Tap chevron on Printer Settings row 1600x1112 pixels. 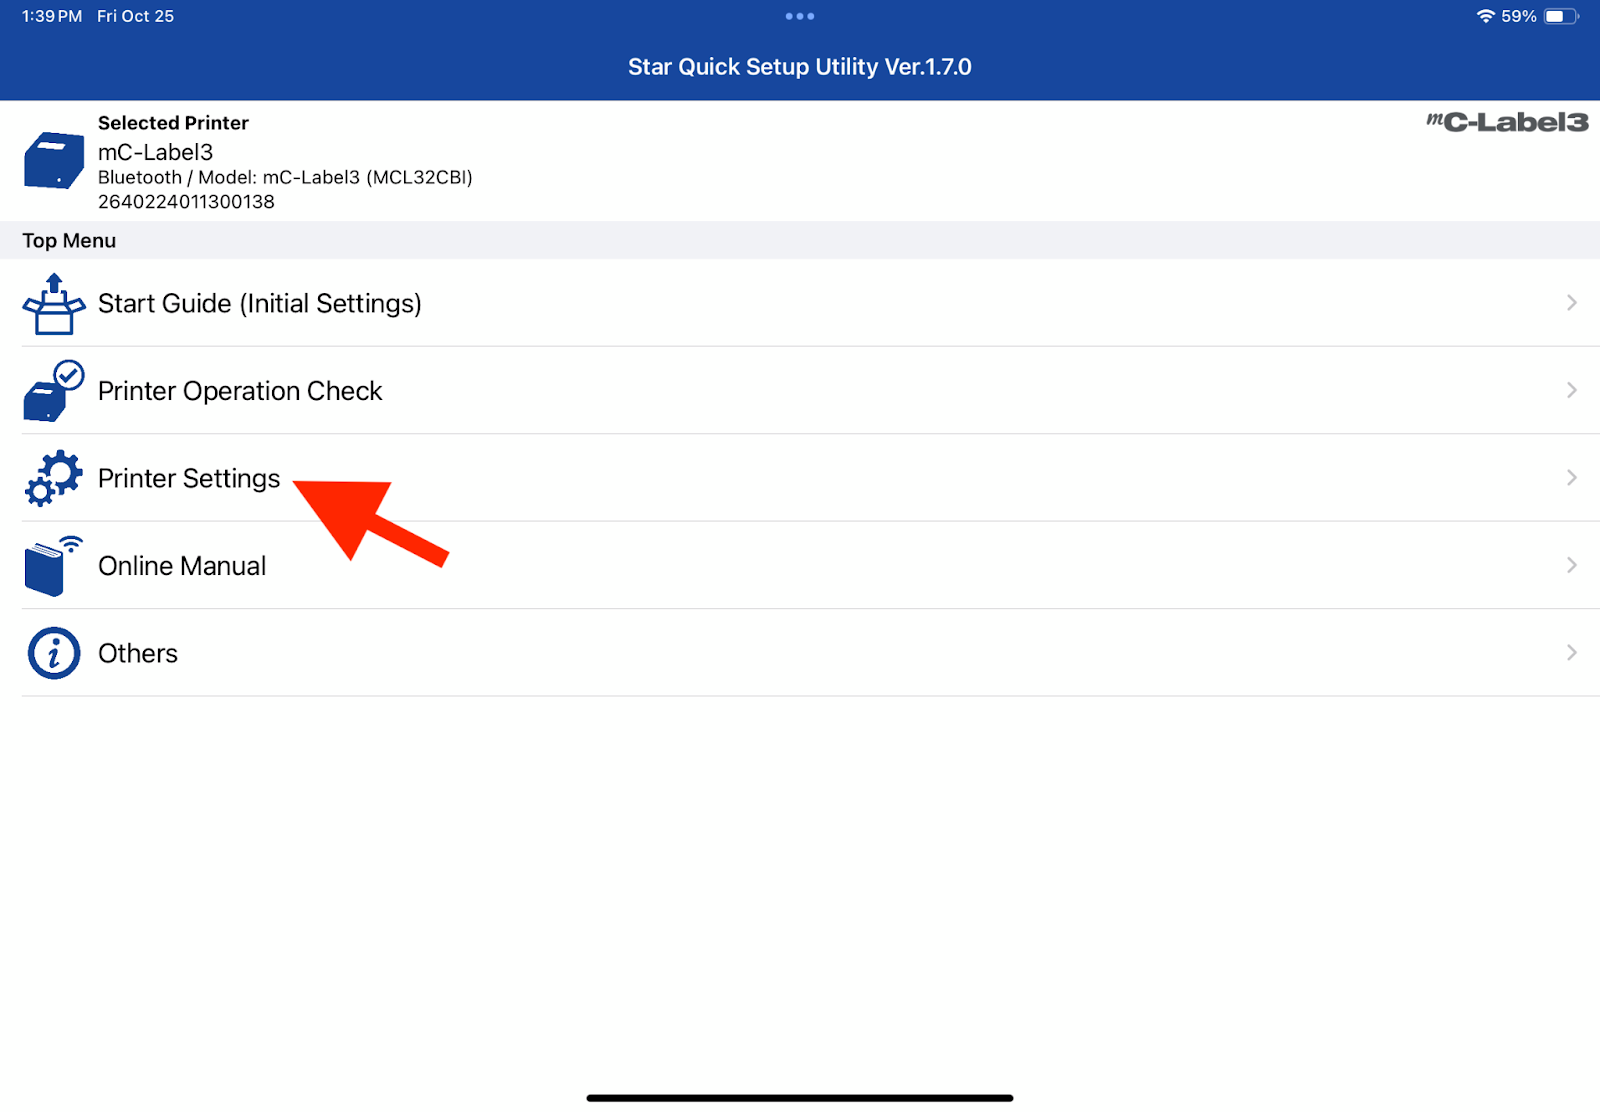(x=1572, y=478)
